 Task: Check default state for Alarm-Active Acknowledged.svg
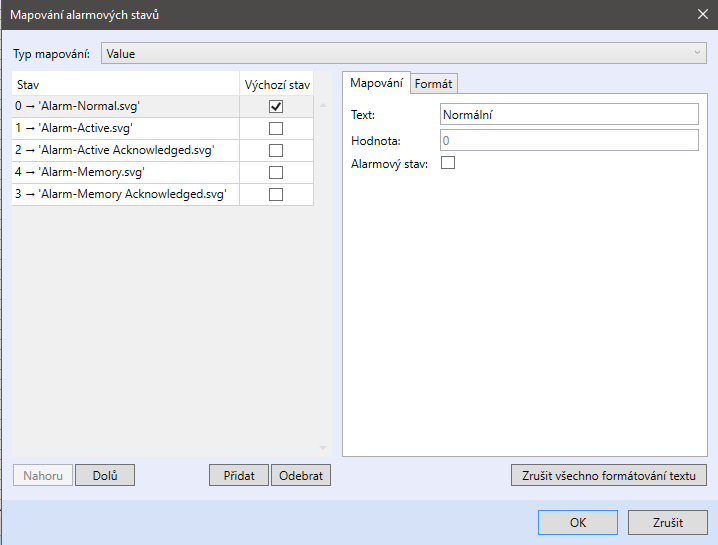276,150
